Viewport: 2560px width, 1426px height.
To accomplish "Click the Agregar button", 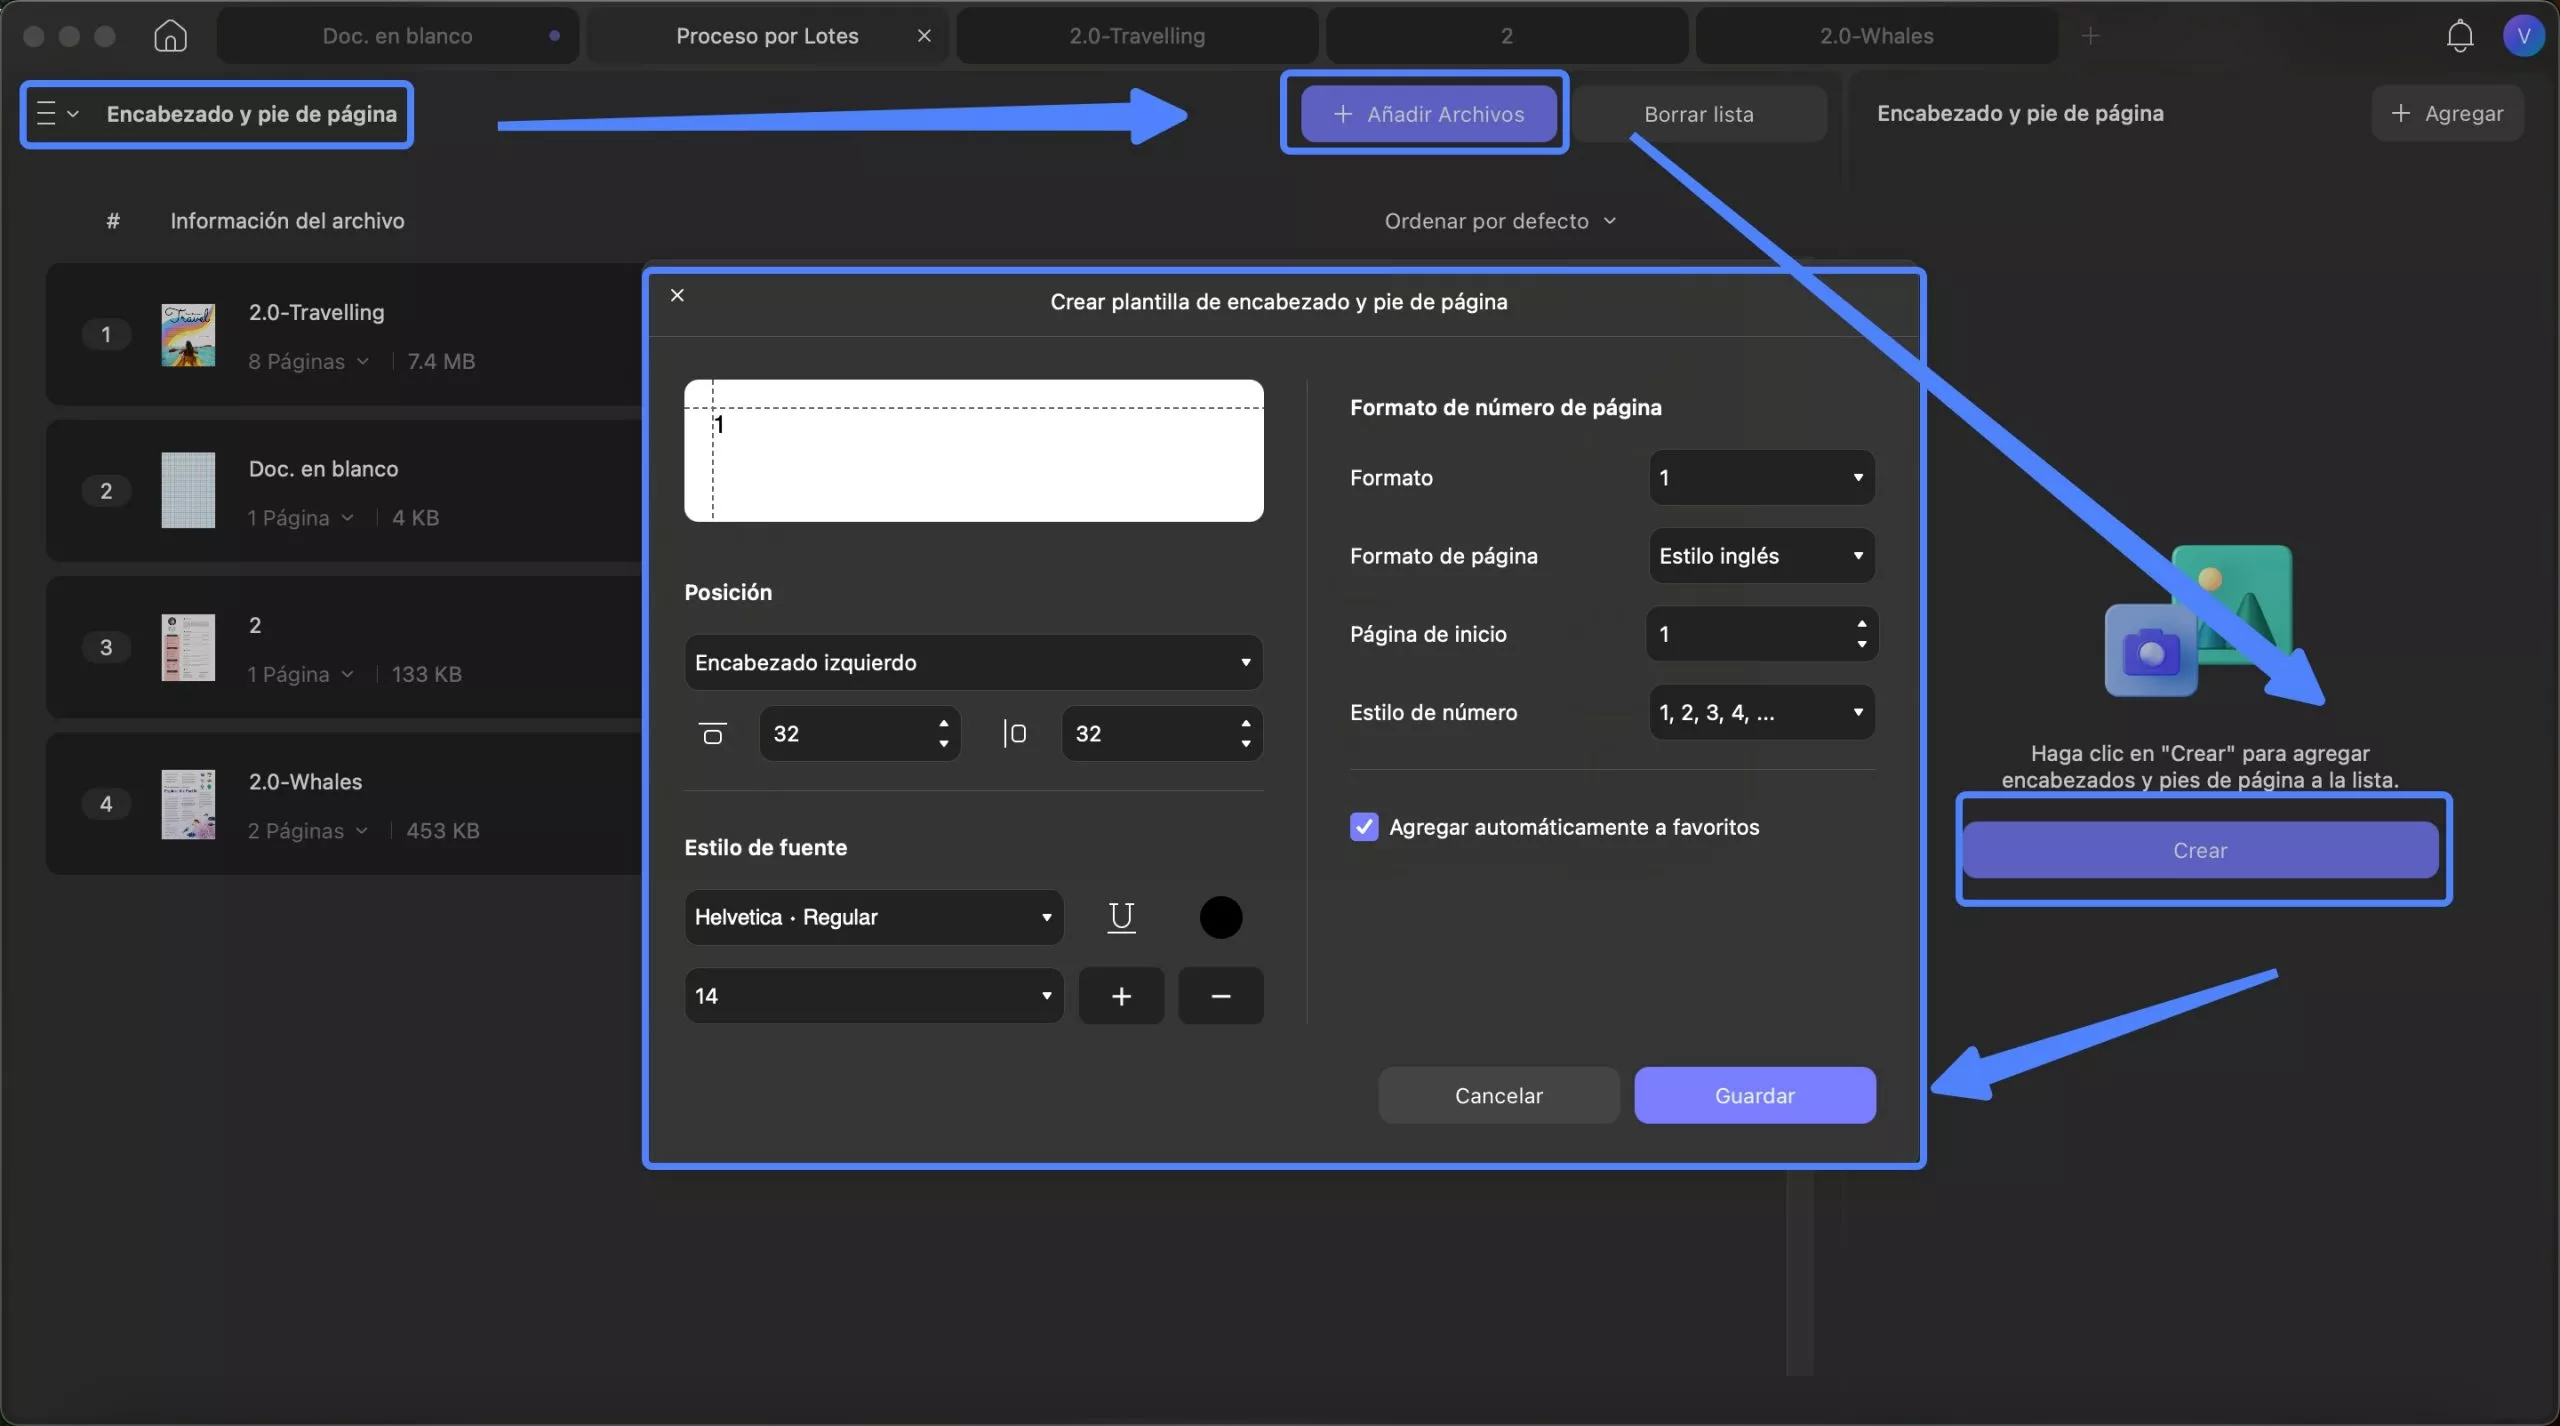I will 2447,113.
